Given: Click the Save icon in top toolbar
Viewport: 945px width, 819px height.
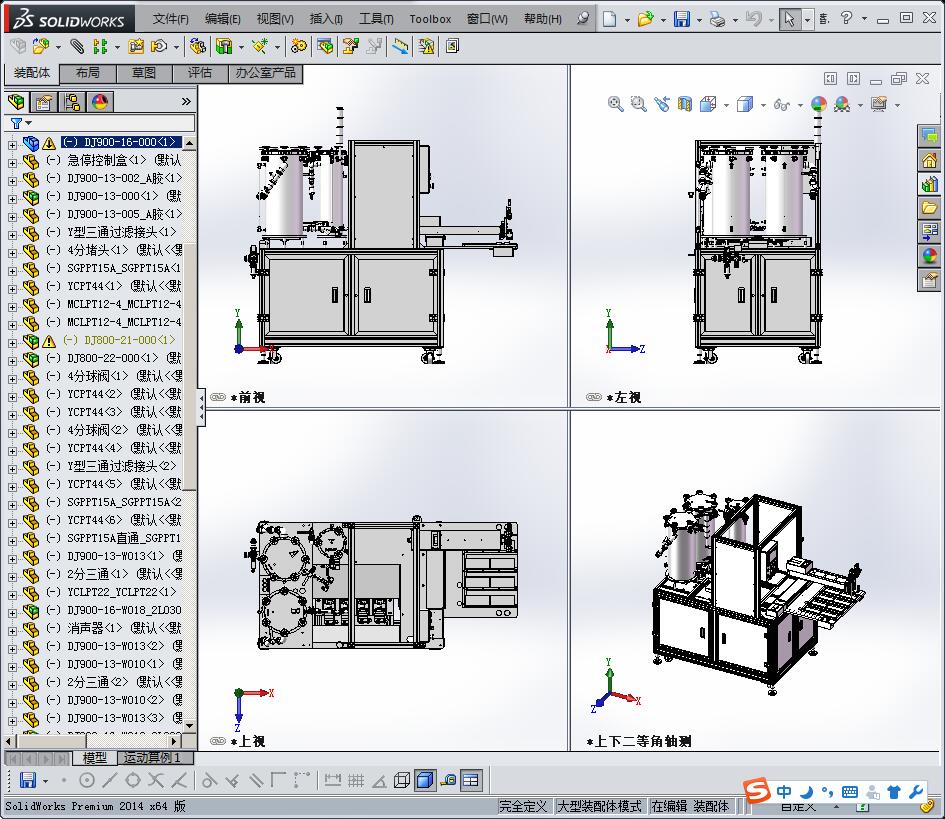Looking at the screenshot, I should [682, 19].
